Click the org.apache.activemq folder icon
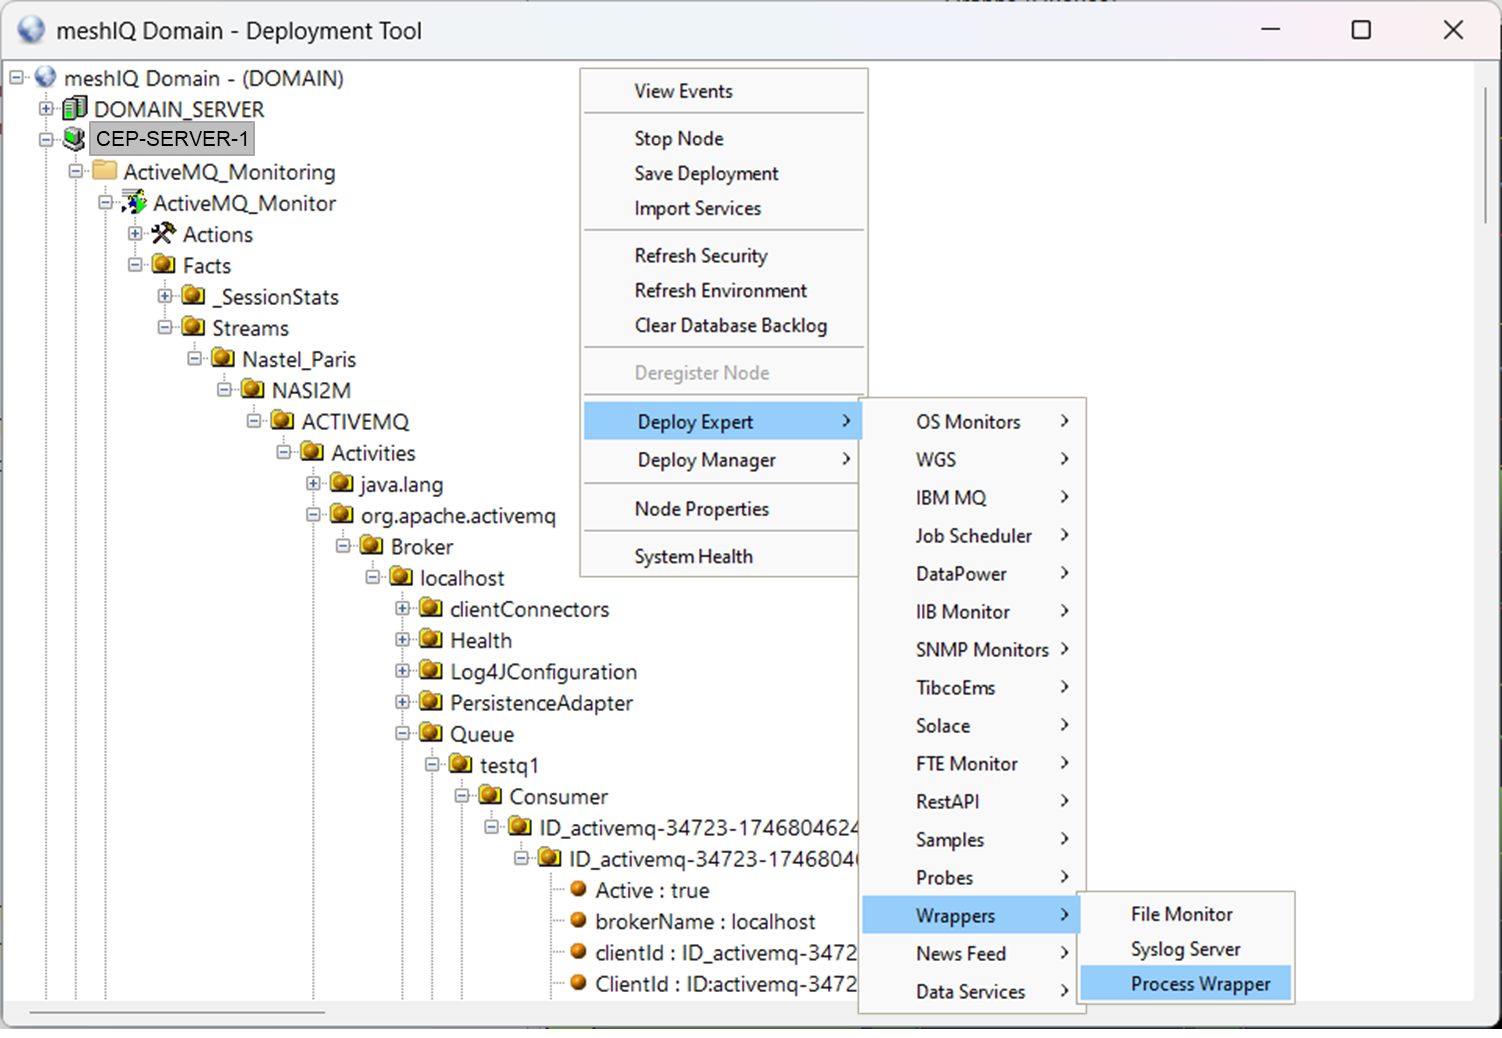Screen dimensions: 1502x1038 point(342,513)
